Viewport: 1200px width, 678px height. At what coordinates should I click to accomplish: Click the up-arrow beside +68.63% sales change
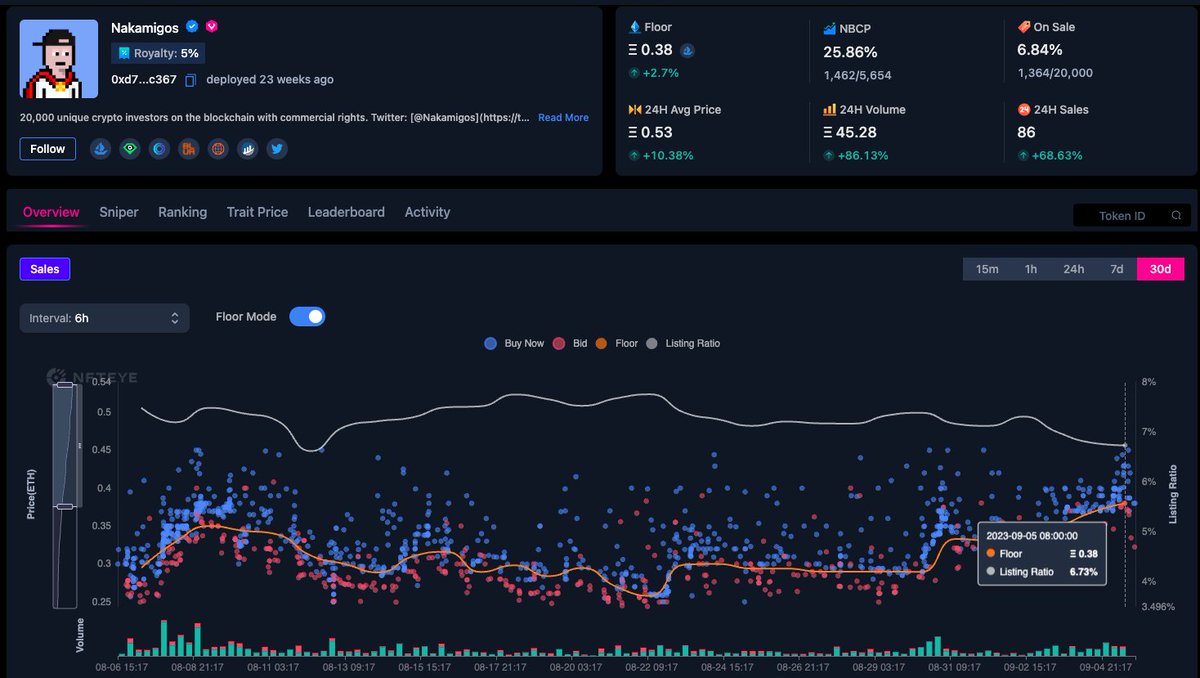1023,155
